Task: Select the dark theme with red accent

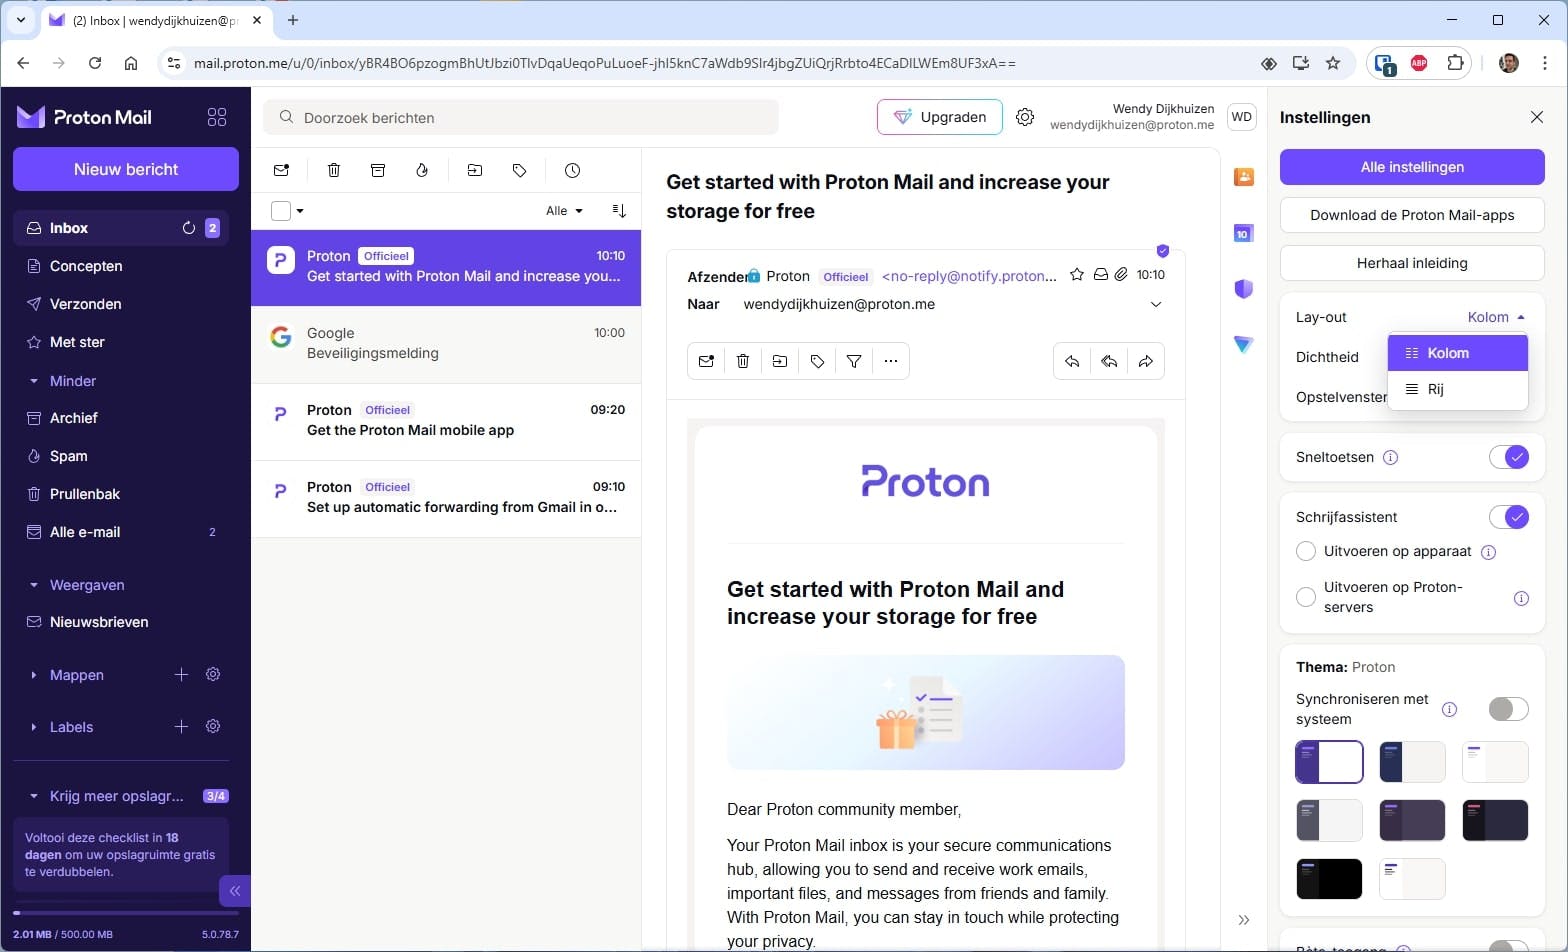Action: pos(1495,821)
